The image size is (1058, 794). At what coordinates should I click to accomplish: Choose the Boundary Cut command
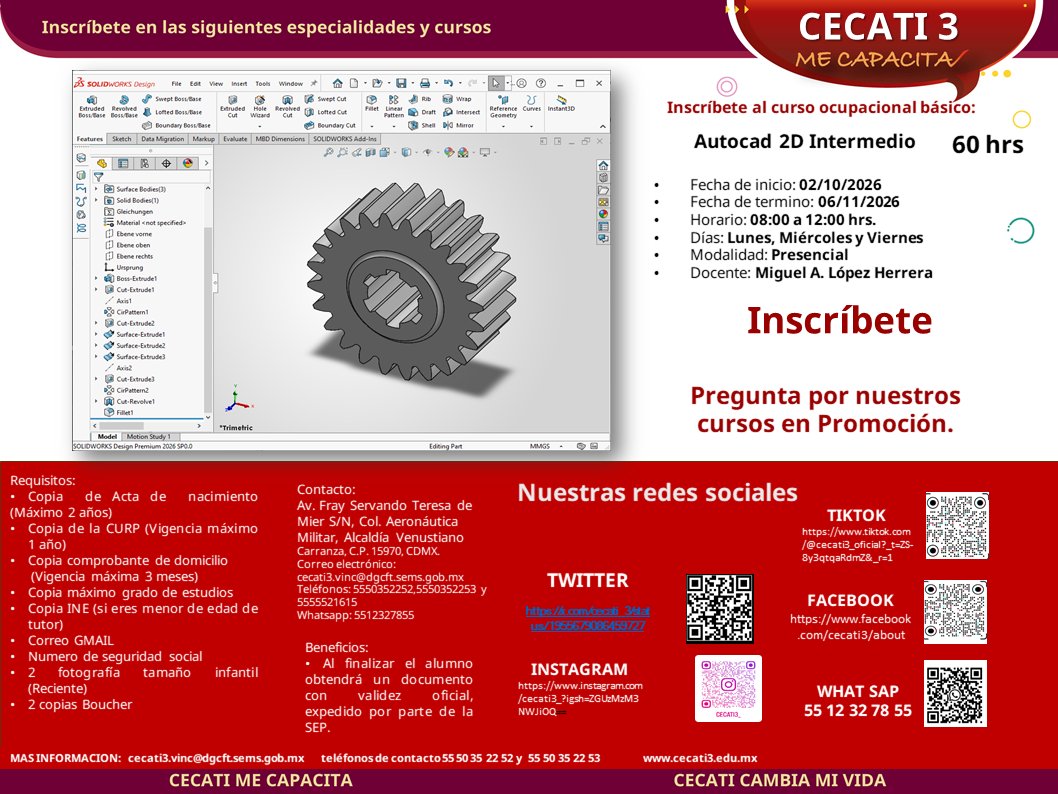(x=330, y=125)
